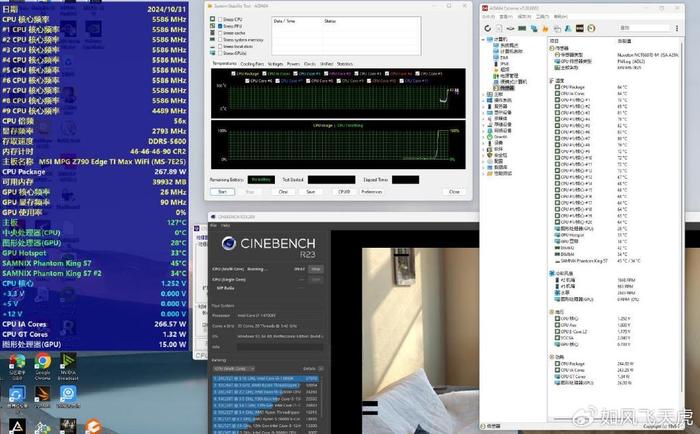Expand the DirectX tree node in AIDA64
The image size is (700, 434).
483,137
